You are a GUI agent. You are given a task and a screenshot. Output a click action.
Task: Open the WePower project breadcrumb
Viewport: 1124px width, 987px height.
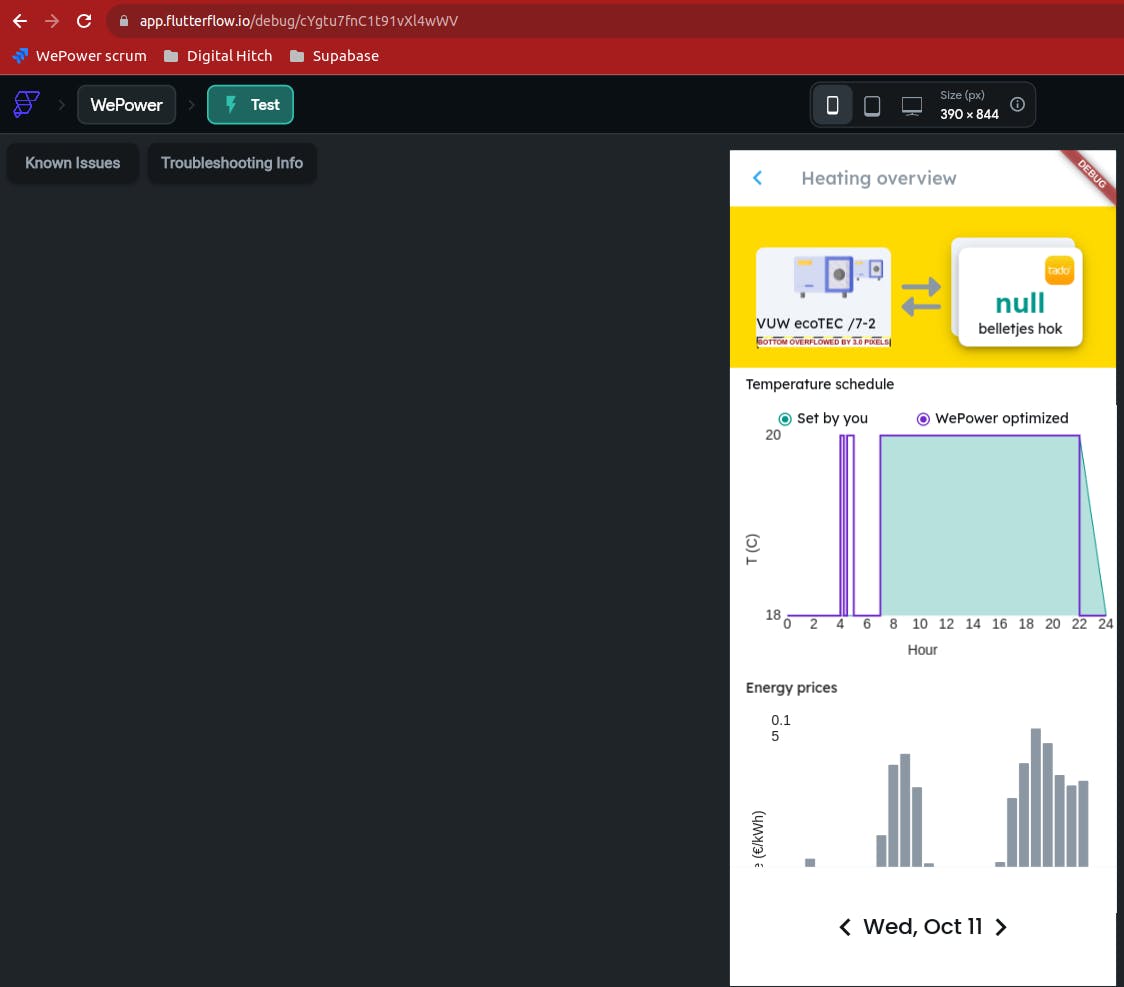pos(126,105)
